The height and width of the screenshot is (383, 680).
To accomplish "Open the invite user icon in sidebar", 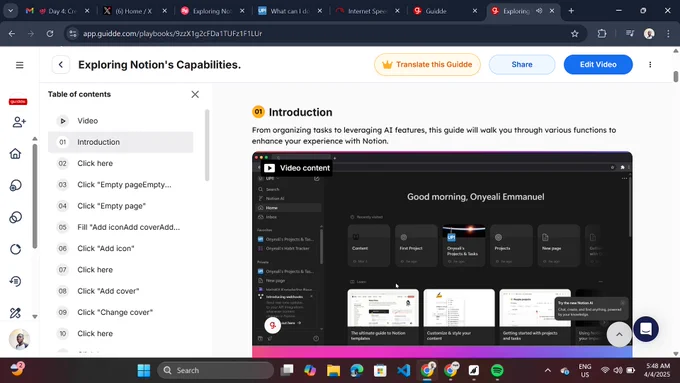I will pyautogui.click(x=19, y=122).
